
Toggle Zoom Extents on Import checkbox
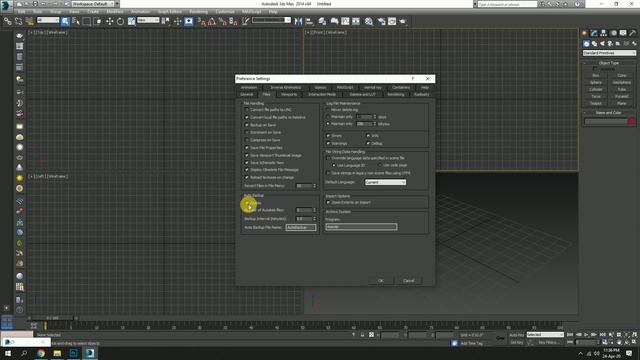[328, 202]
